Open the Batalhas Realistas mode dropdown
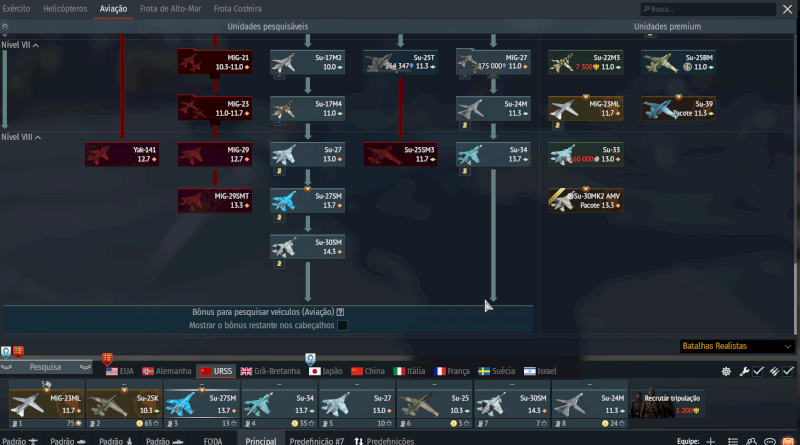 737,346
